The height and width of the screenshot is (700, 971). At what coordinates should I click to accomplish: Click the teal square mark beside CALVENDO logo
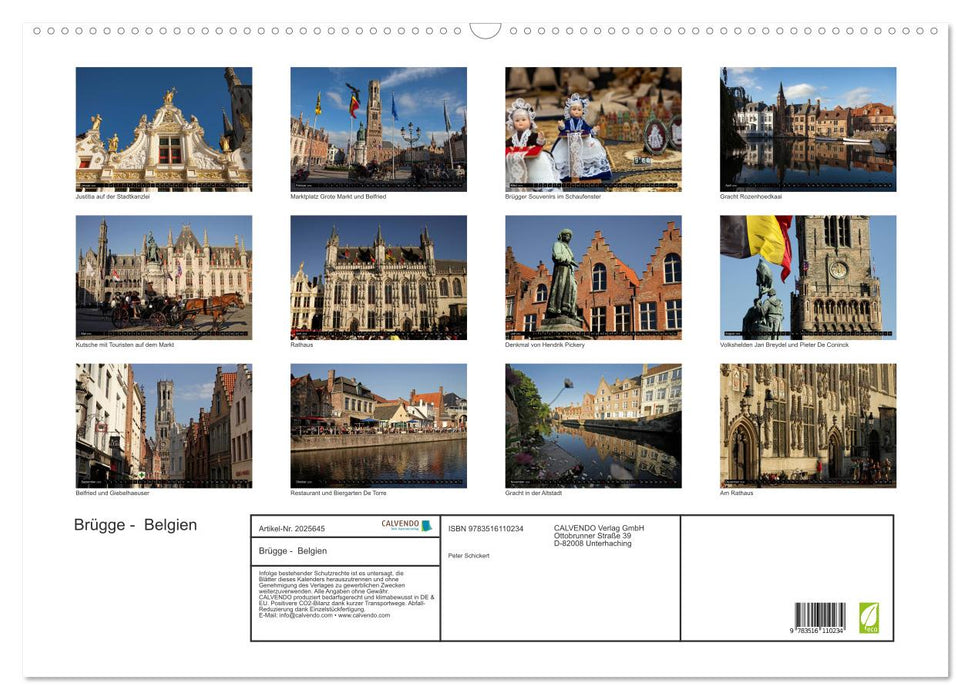(x=428, y=527)
